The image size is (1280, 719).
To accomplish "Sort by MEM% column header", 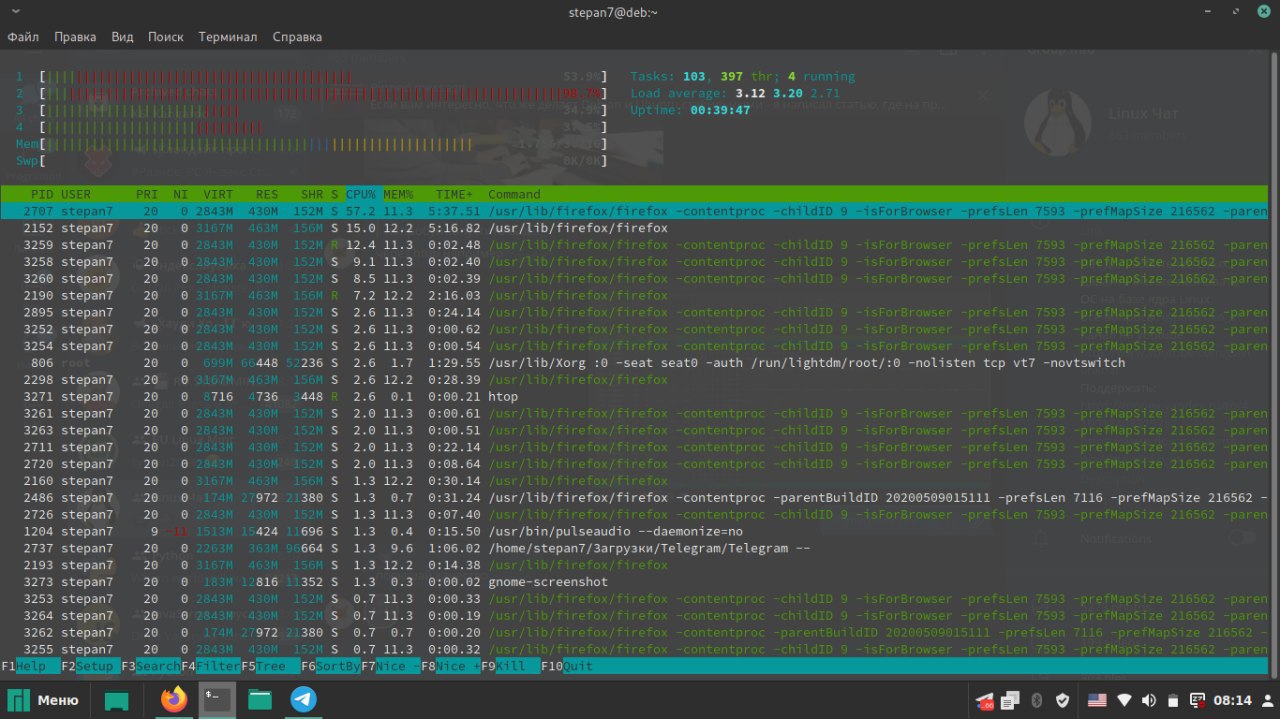I will [x=398, y=194].
